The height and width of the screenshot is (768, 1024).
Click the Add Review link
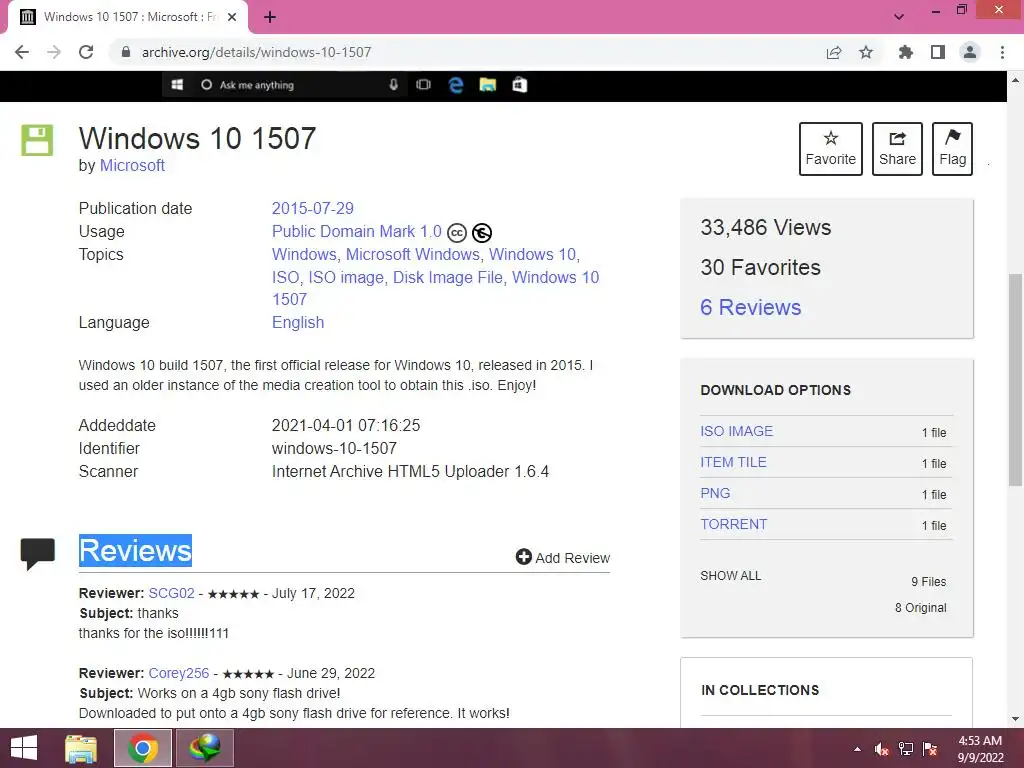click(563, 558)
